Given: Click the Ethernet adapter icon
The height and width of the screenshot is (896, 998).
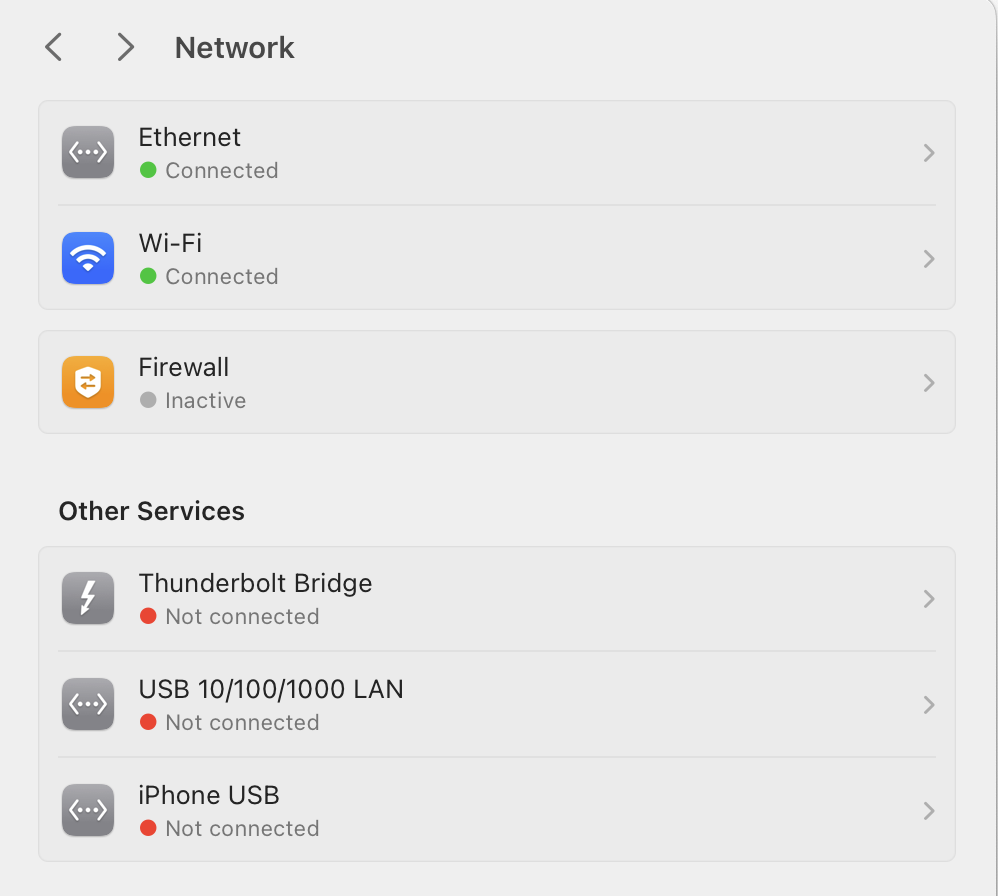Looking at the screenshot, I should (87, 152).
